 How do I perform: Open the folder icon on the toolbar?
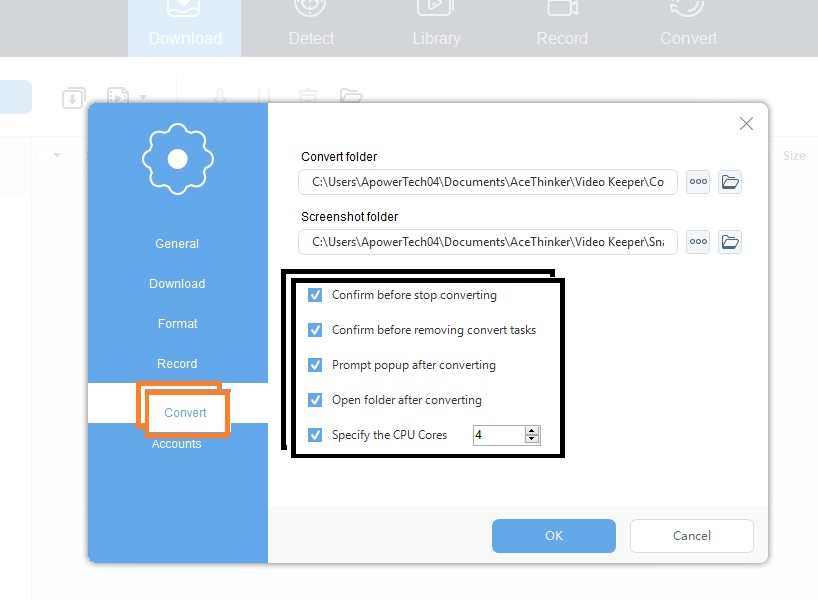(350, 96)
